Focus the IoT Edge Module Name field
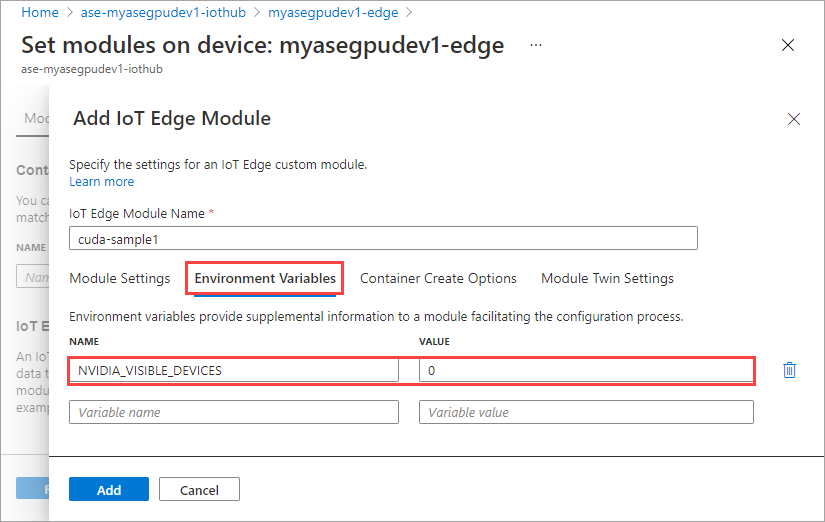 383,238
